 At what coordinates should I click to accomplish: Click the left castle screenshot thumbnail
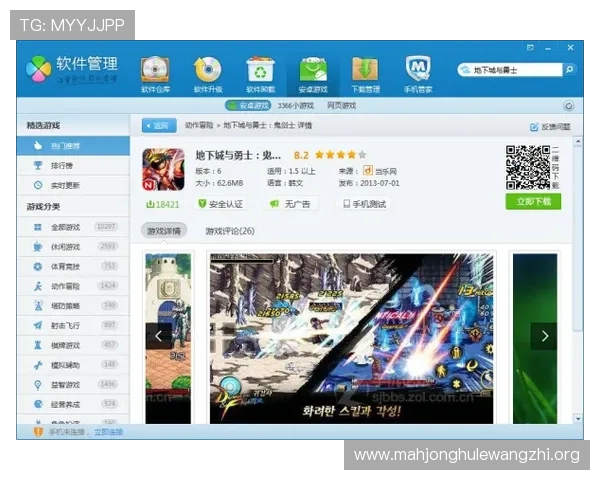pyautogui.click(x=168, y=338)
